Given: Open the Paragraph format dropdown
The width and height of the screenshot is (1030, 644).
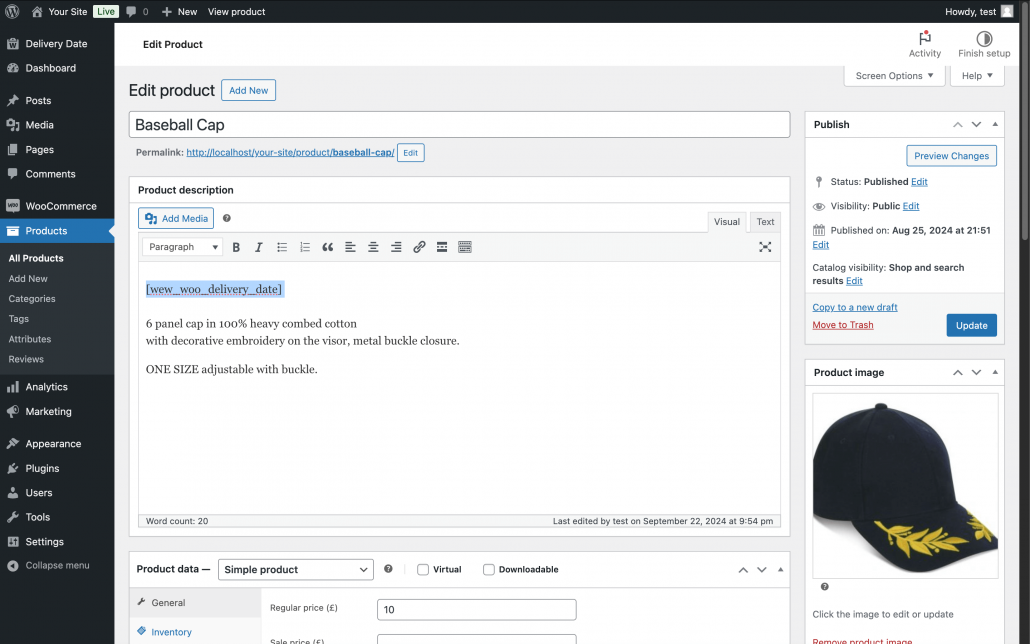Looking at the screenshot, I should [184, 247].
